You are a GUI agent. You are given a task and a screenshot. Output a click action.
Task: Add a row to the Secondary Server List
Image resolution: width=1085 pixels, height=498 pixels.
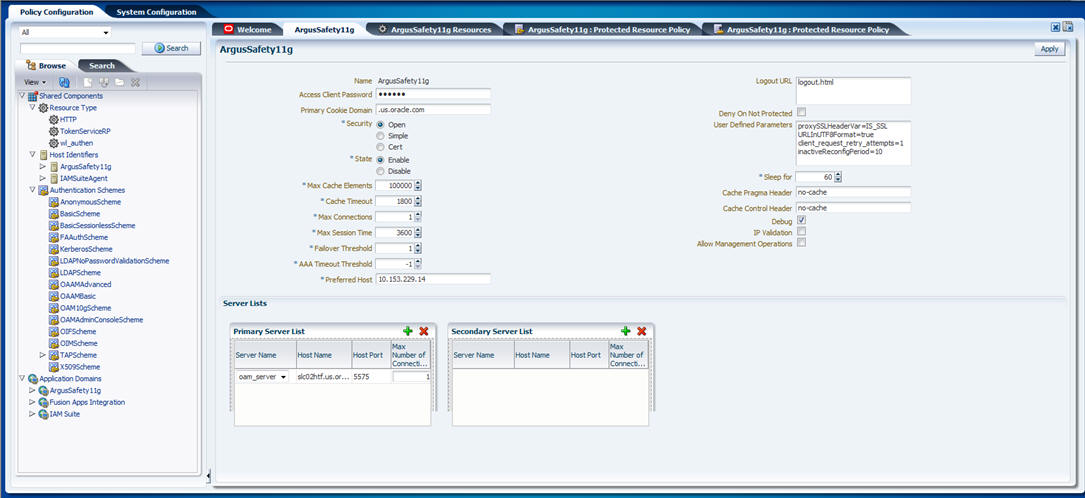point(626,331)
